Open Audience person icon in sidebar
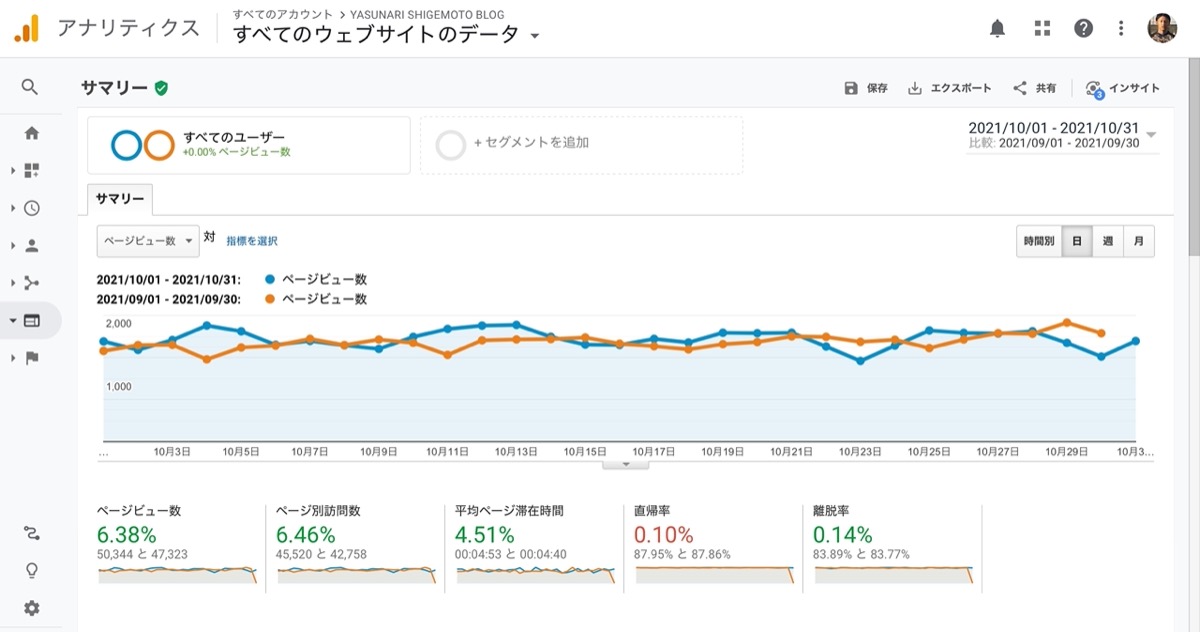The height and width of the screenshot is (632, 1200). coord(32,245)
